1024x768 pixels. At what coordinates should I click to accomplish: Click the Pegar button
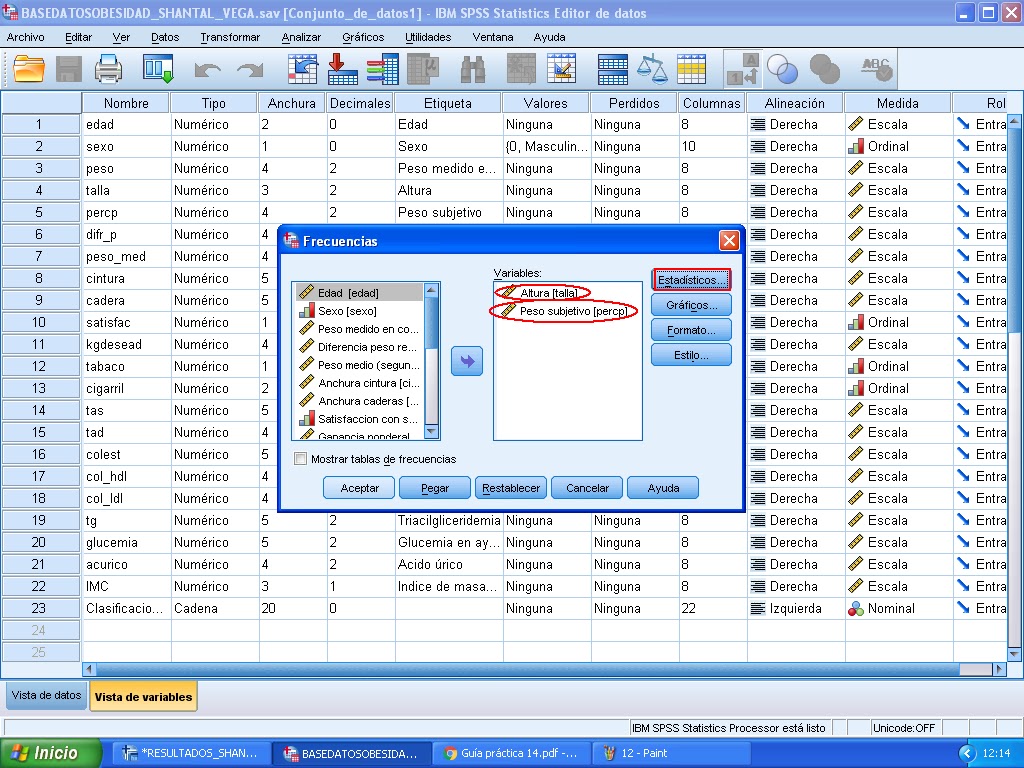pyautogui.click(x=435, y=488)
